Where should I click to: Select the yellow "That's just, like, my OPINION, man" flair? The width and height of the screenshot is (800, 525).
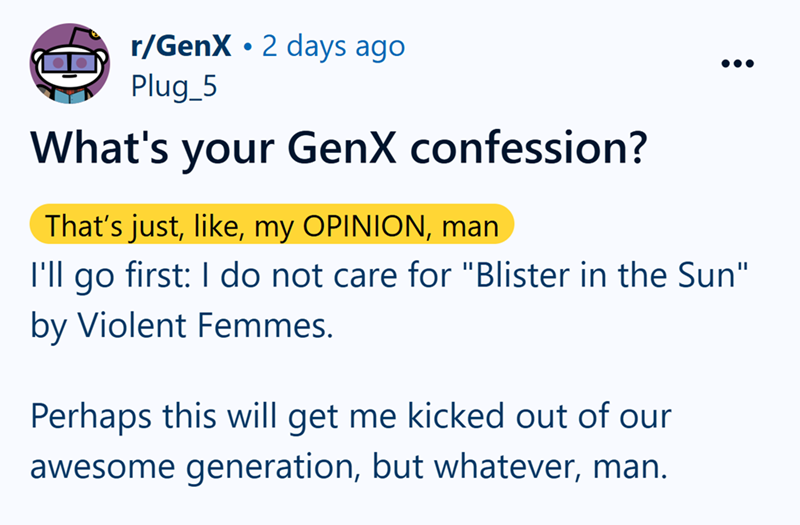click(272, 227)
